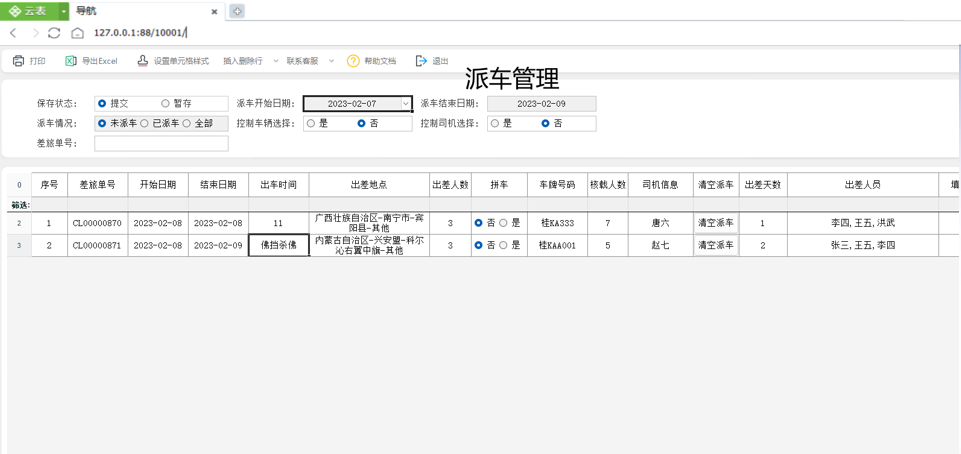Click the 打印 toolbar label
Screen dimensions: 961x454
37,61
